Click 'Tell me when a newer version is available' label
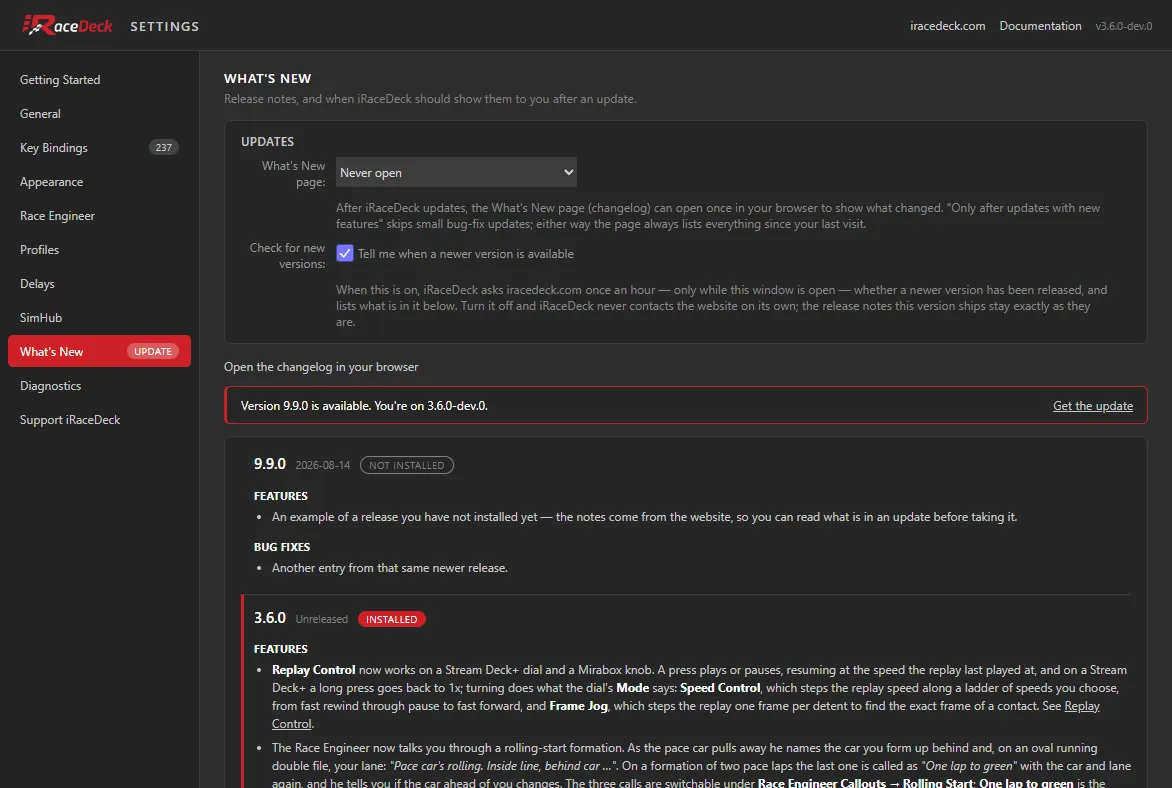This screenshot has height=788, width=1172. click(466, 254)
